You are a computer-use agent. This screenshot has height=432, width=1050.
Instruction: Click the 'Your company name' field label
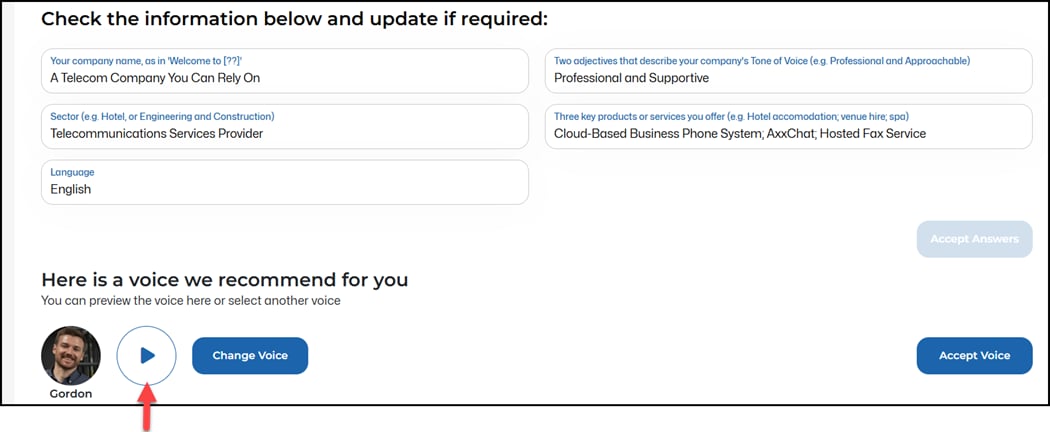pos(146,61)
